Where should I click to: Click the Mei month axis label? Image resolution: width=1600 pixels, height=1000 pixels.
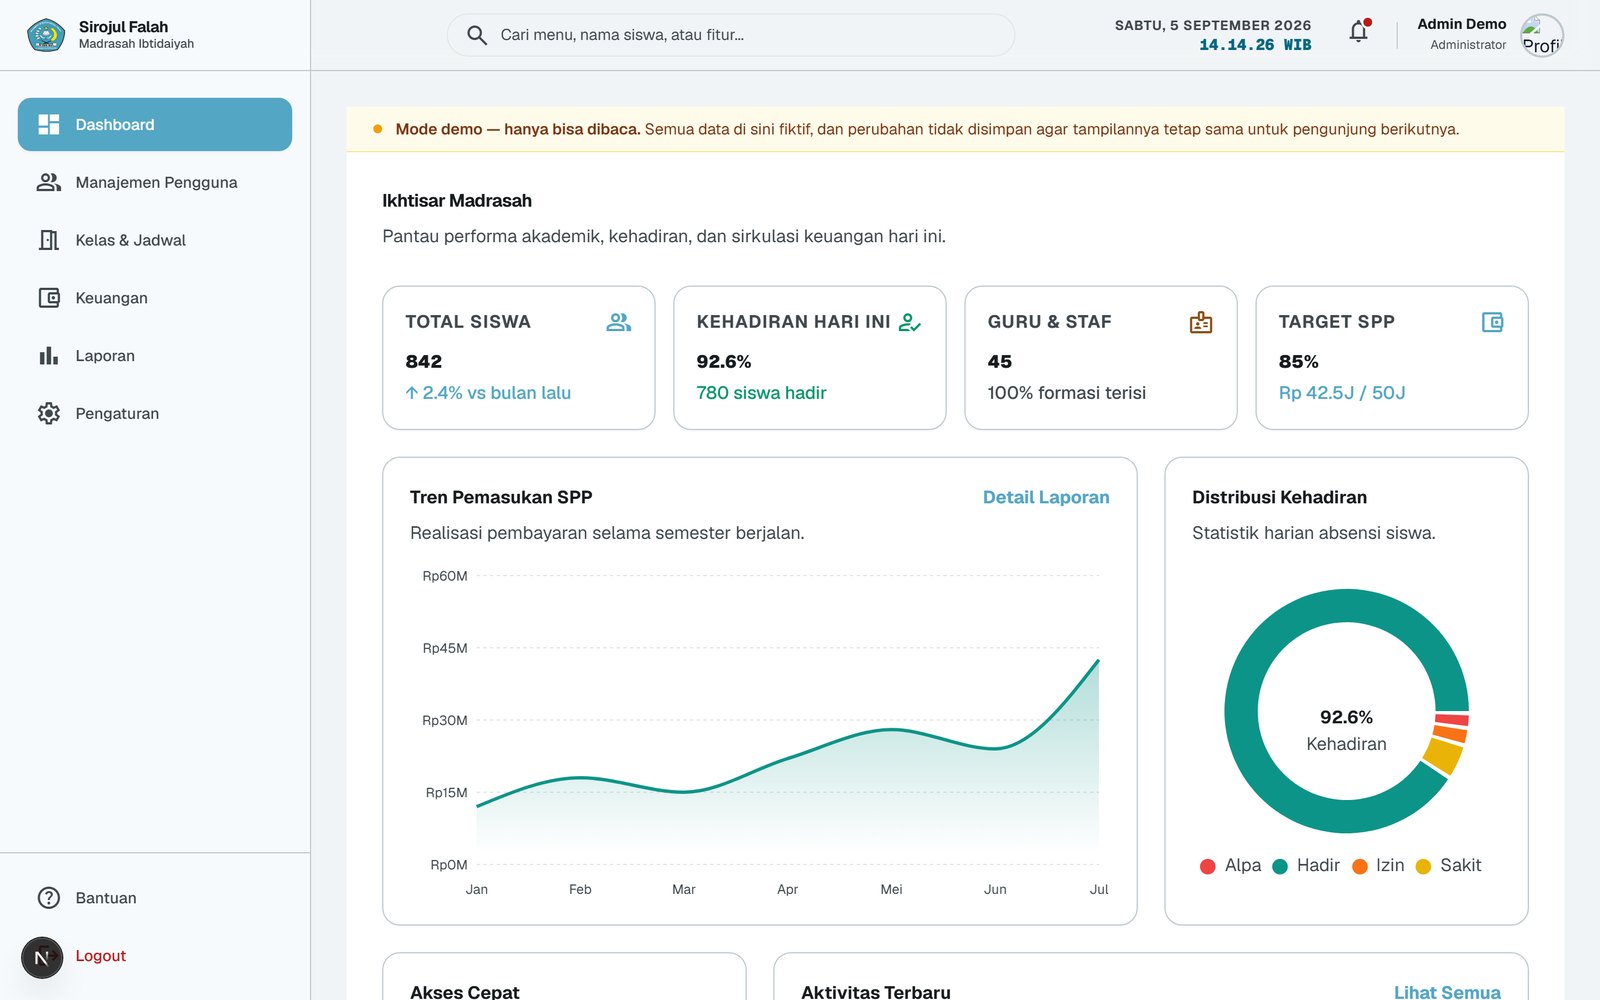891,889
